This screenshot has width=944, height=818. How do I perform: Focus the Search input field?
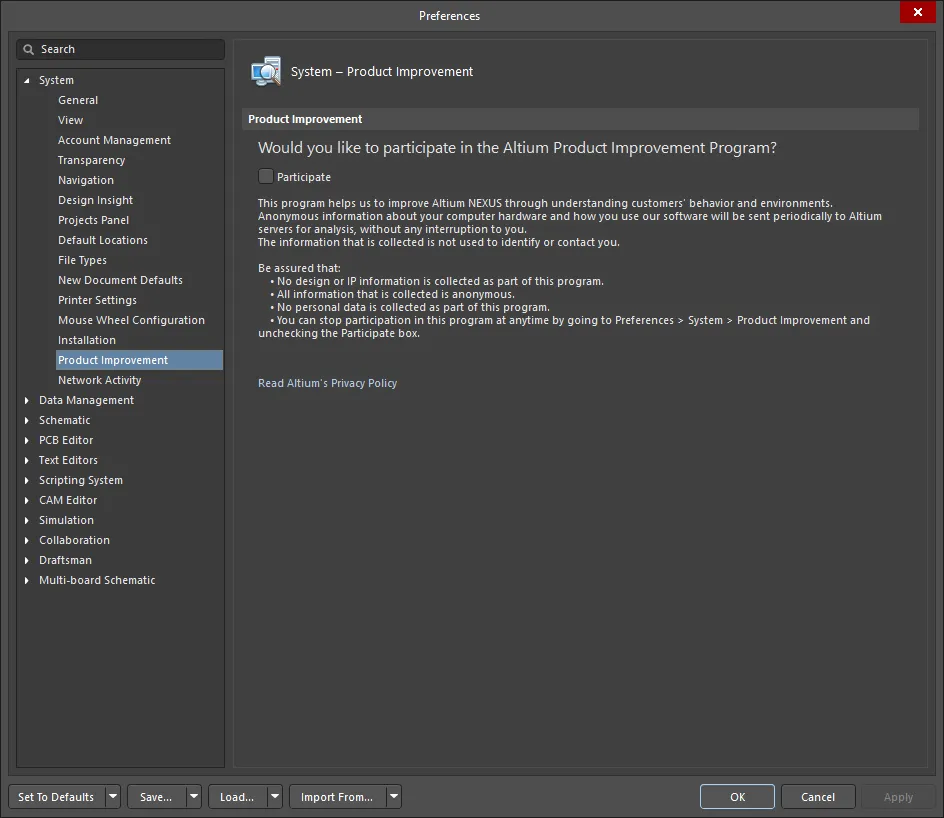tap(120, 49)
